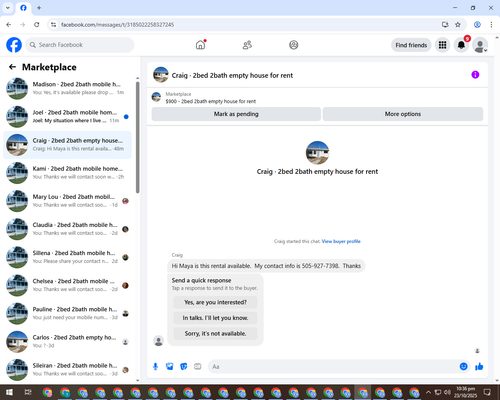Open the Friends icon in top navigation
Screen dimensions: 500x400
click(x=247, y=45)
